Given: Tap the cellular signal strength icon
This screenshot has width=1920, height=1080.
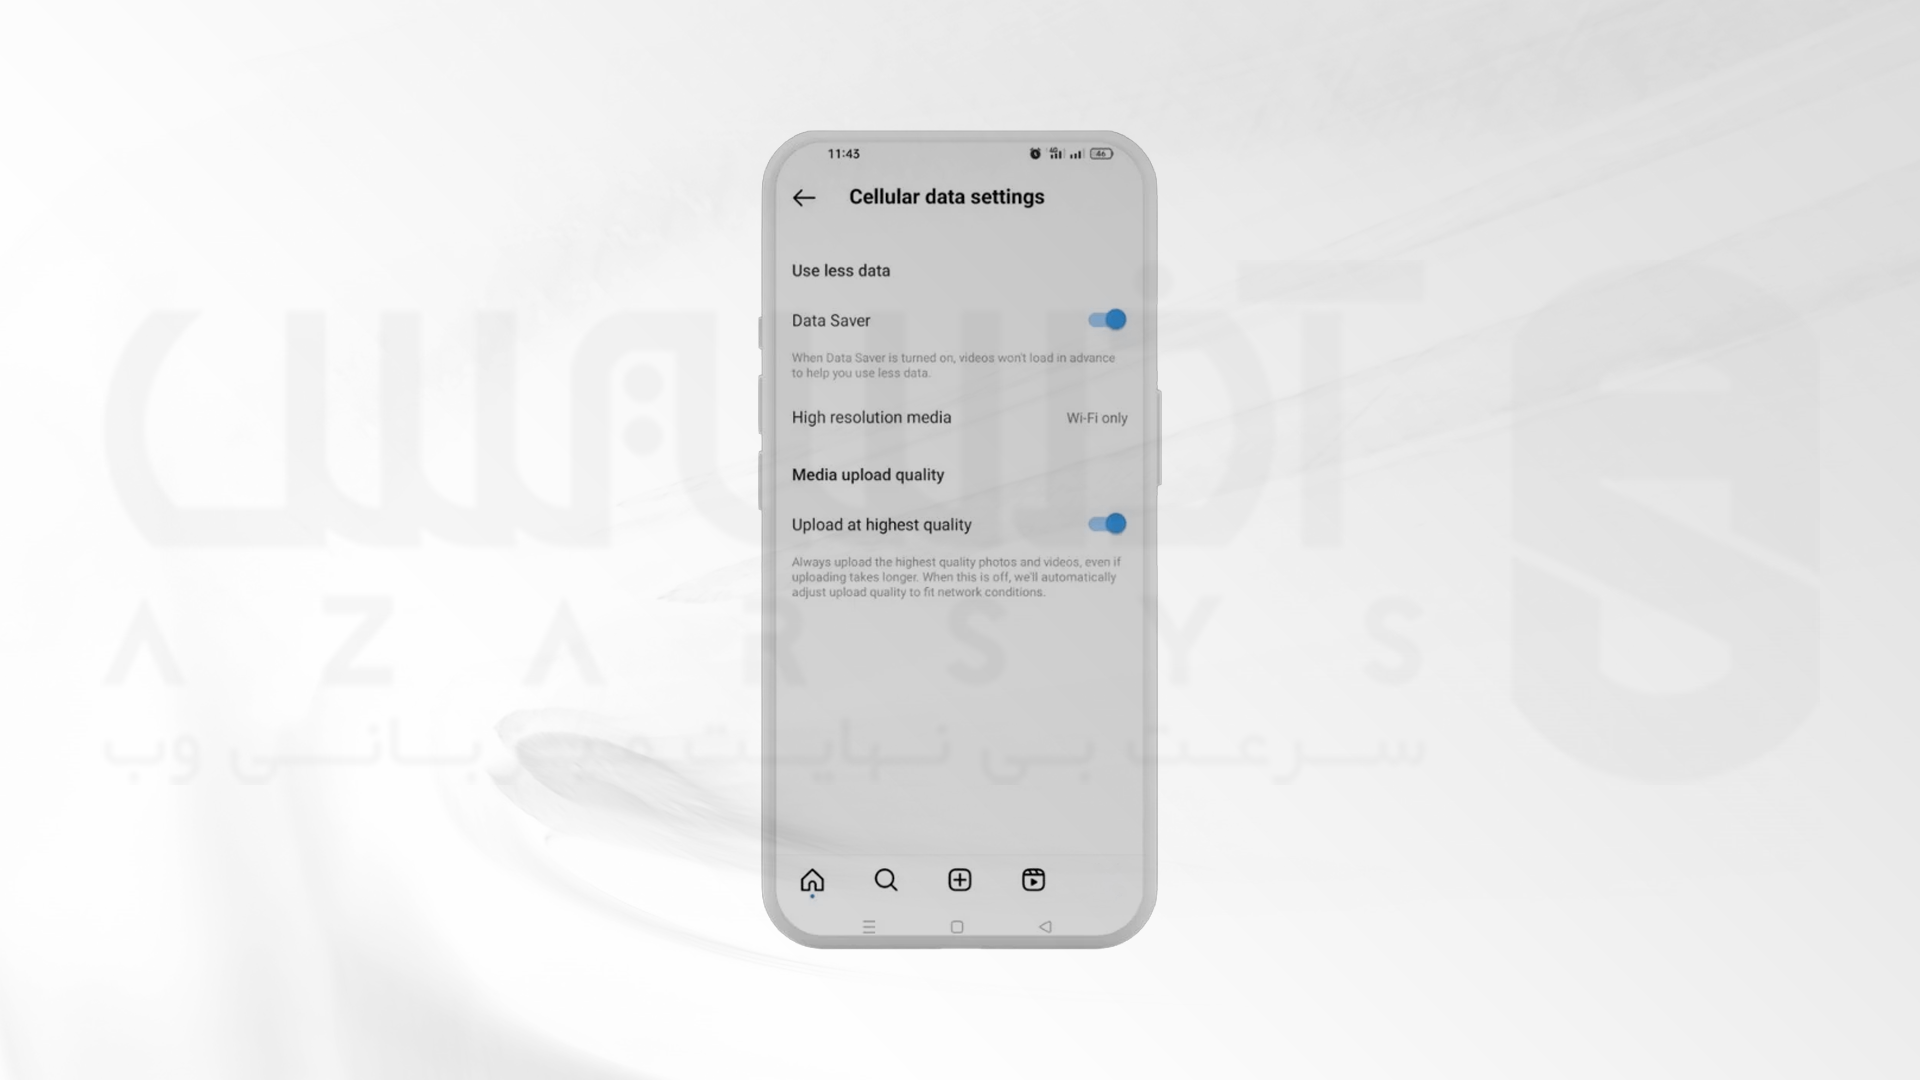Looking at the screenshot, I should click(1075, 154).
